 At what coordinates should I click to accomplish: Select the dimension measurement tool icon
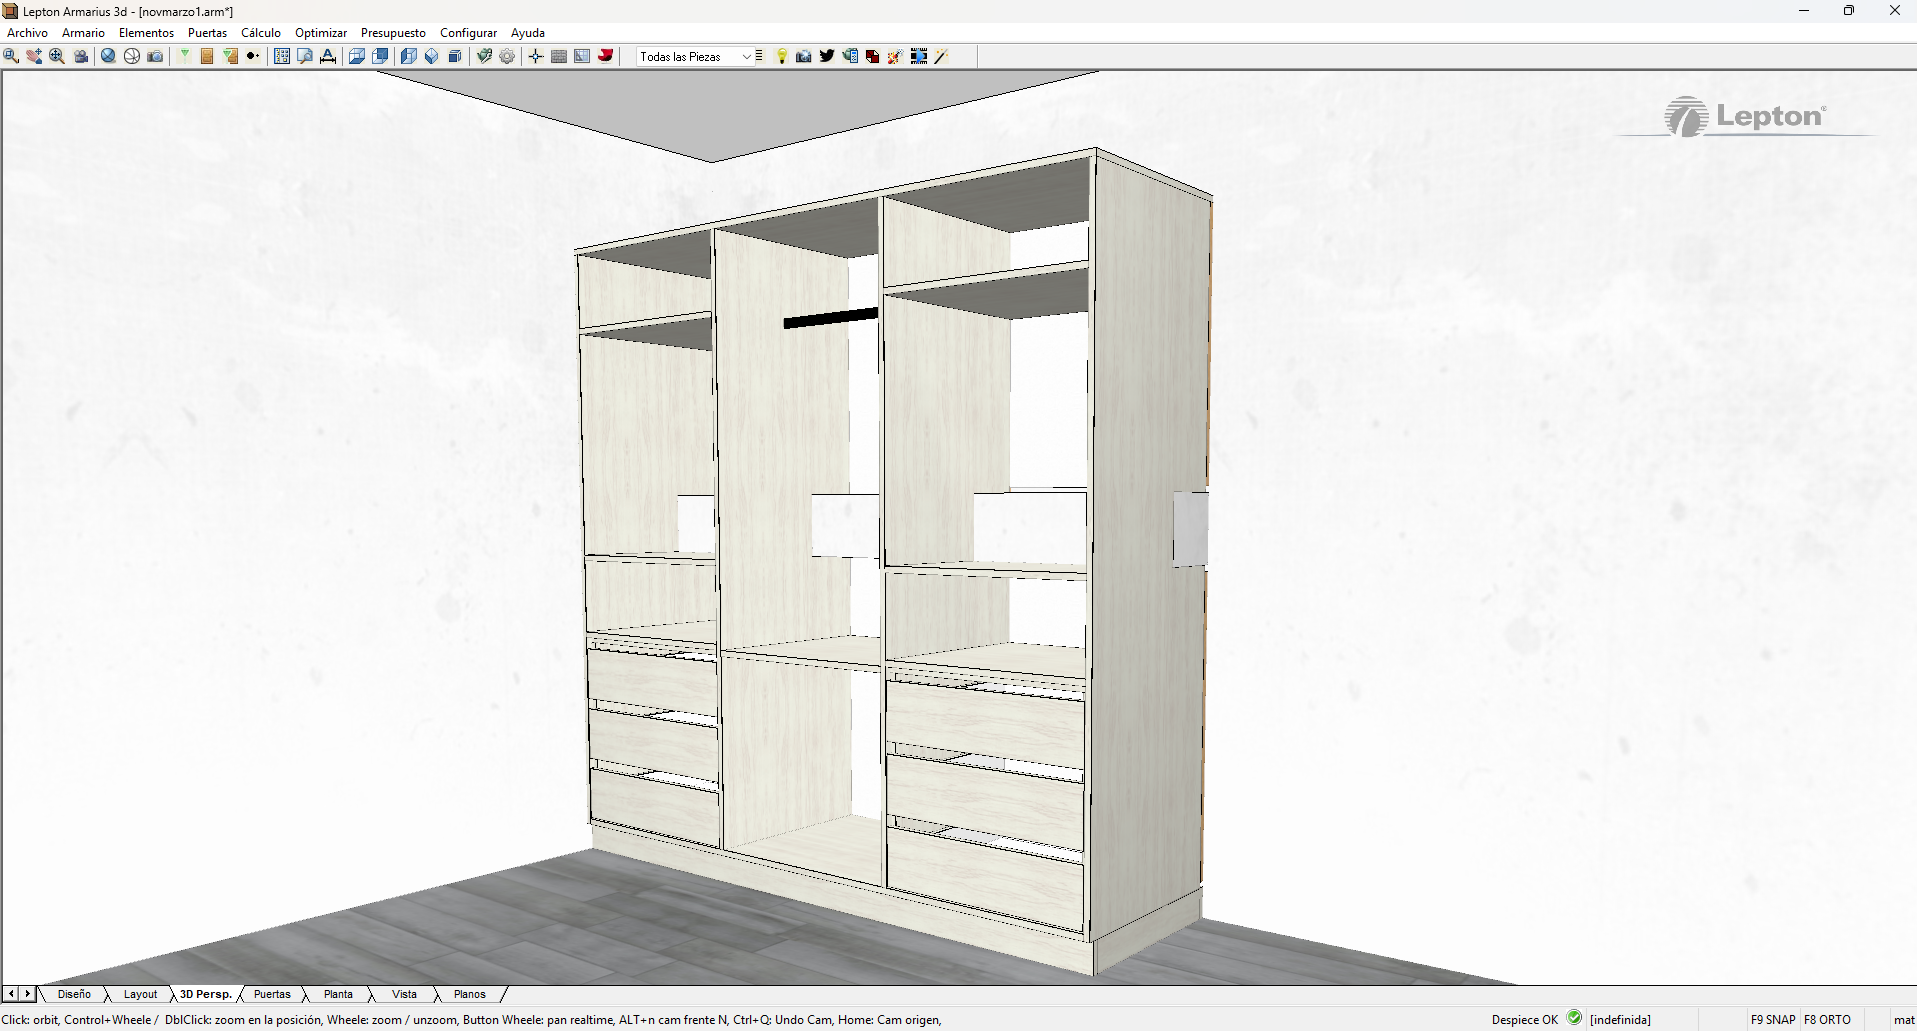(328, 56)
